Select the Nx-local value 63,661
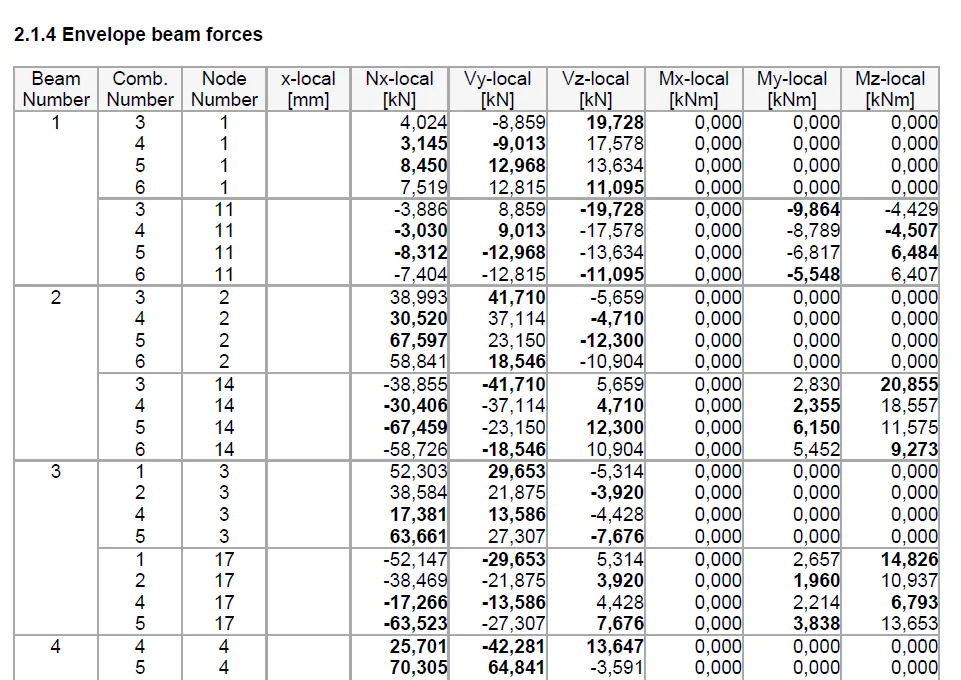 tap(419, 536)
